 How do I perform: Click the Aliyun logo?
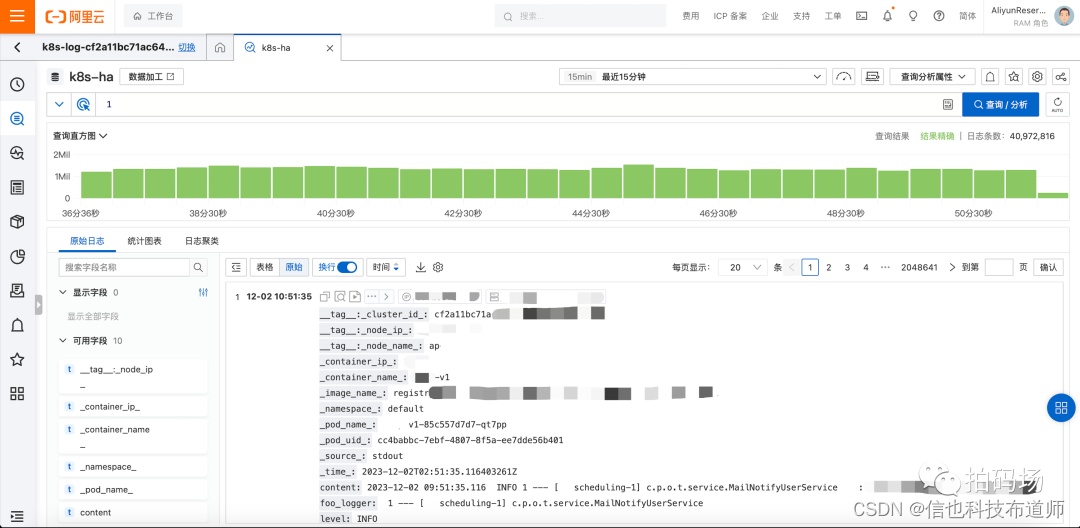76,16
